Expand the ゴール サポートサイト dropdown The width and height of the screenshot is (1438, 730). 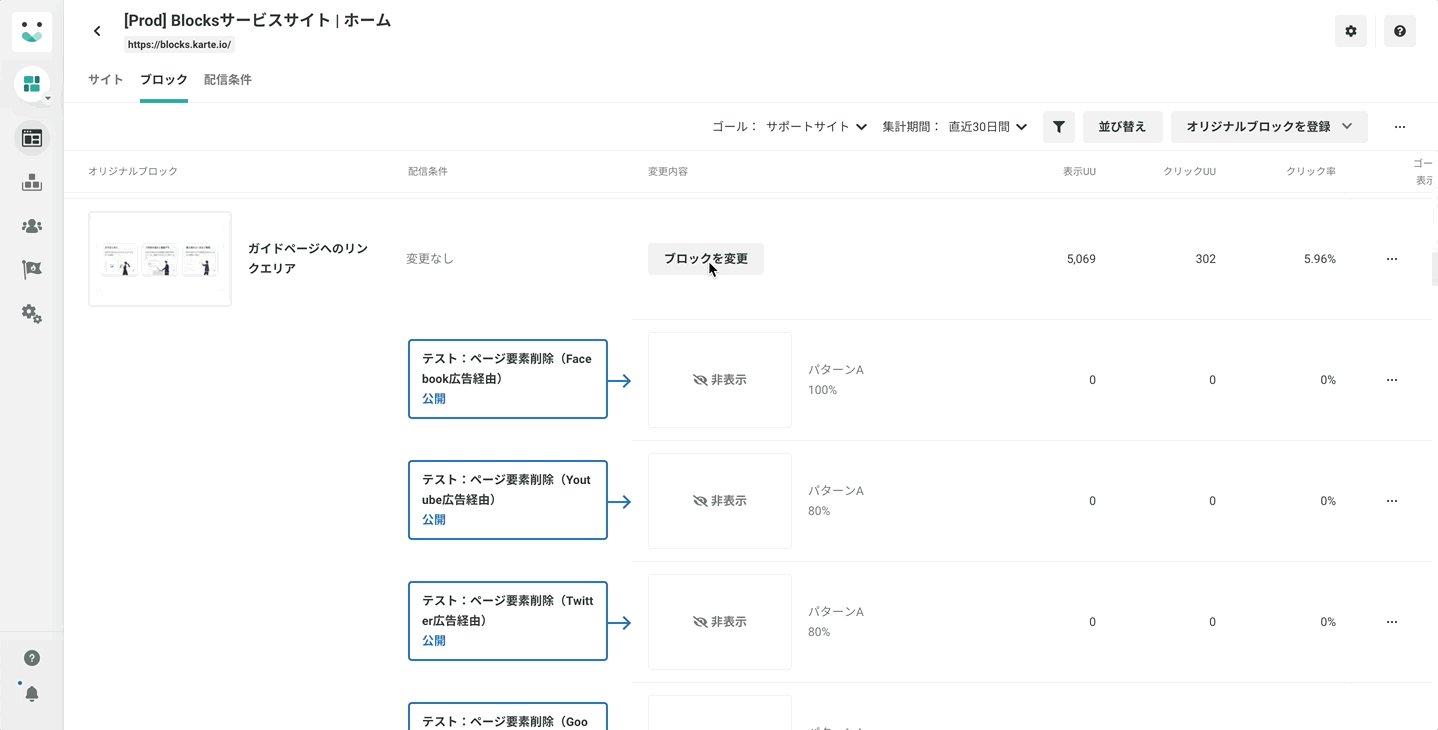pos(815,127)
